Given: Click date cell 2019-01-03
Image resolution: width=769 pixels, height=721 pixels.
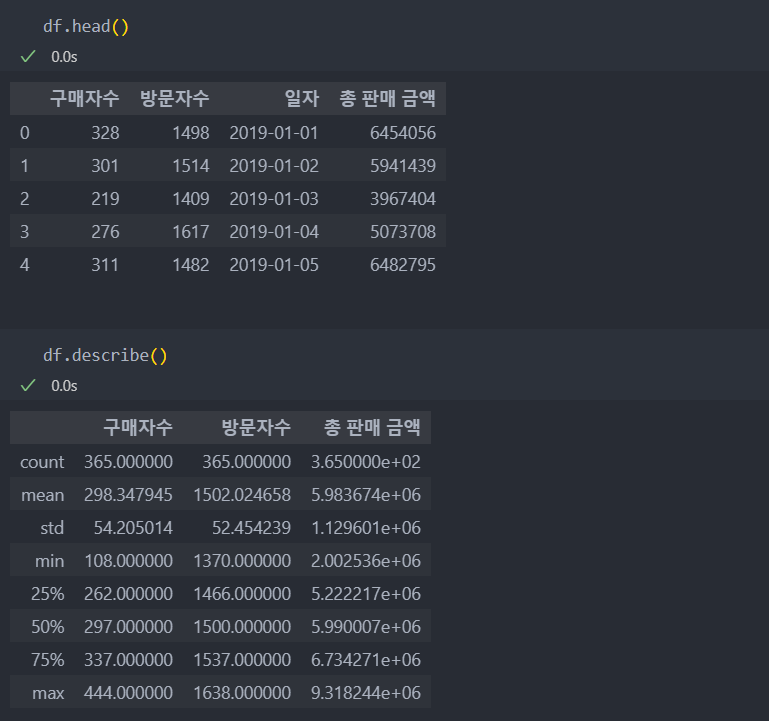Looking at the screenshot, I should [x=274, y=199].
